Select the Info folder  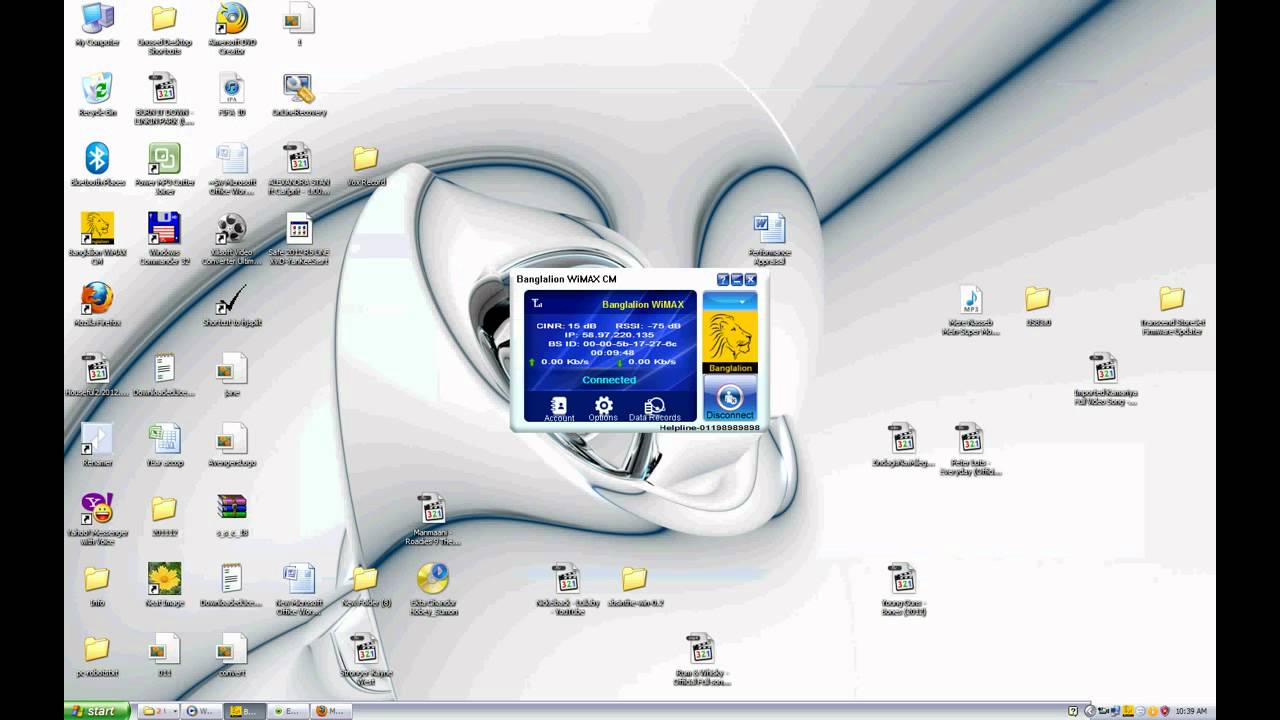[97, 585]
